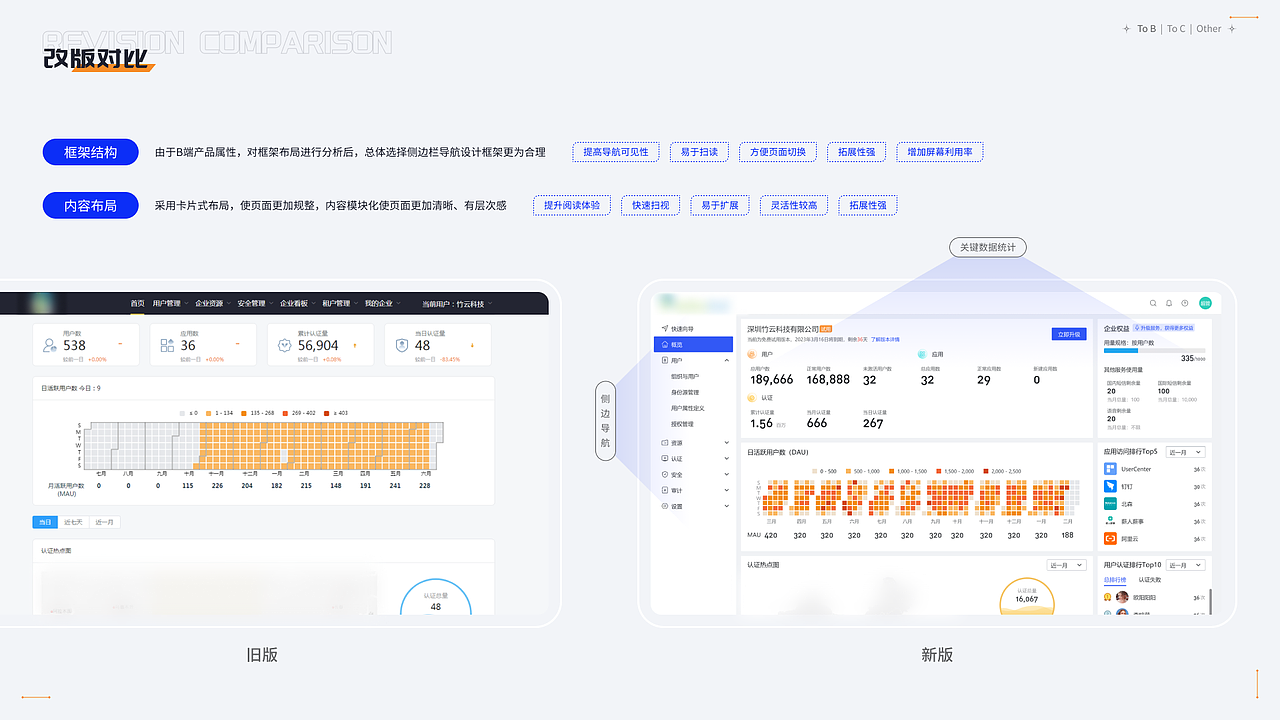Switch to 认证失败 tab
Screen dimensions: 1280x720
(1150, 580)
